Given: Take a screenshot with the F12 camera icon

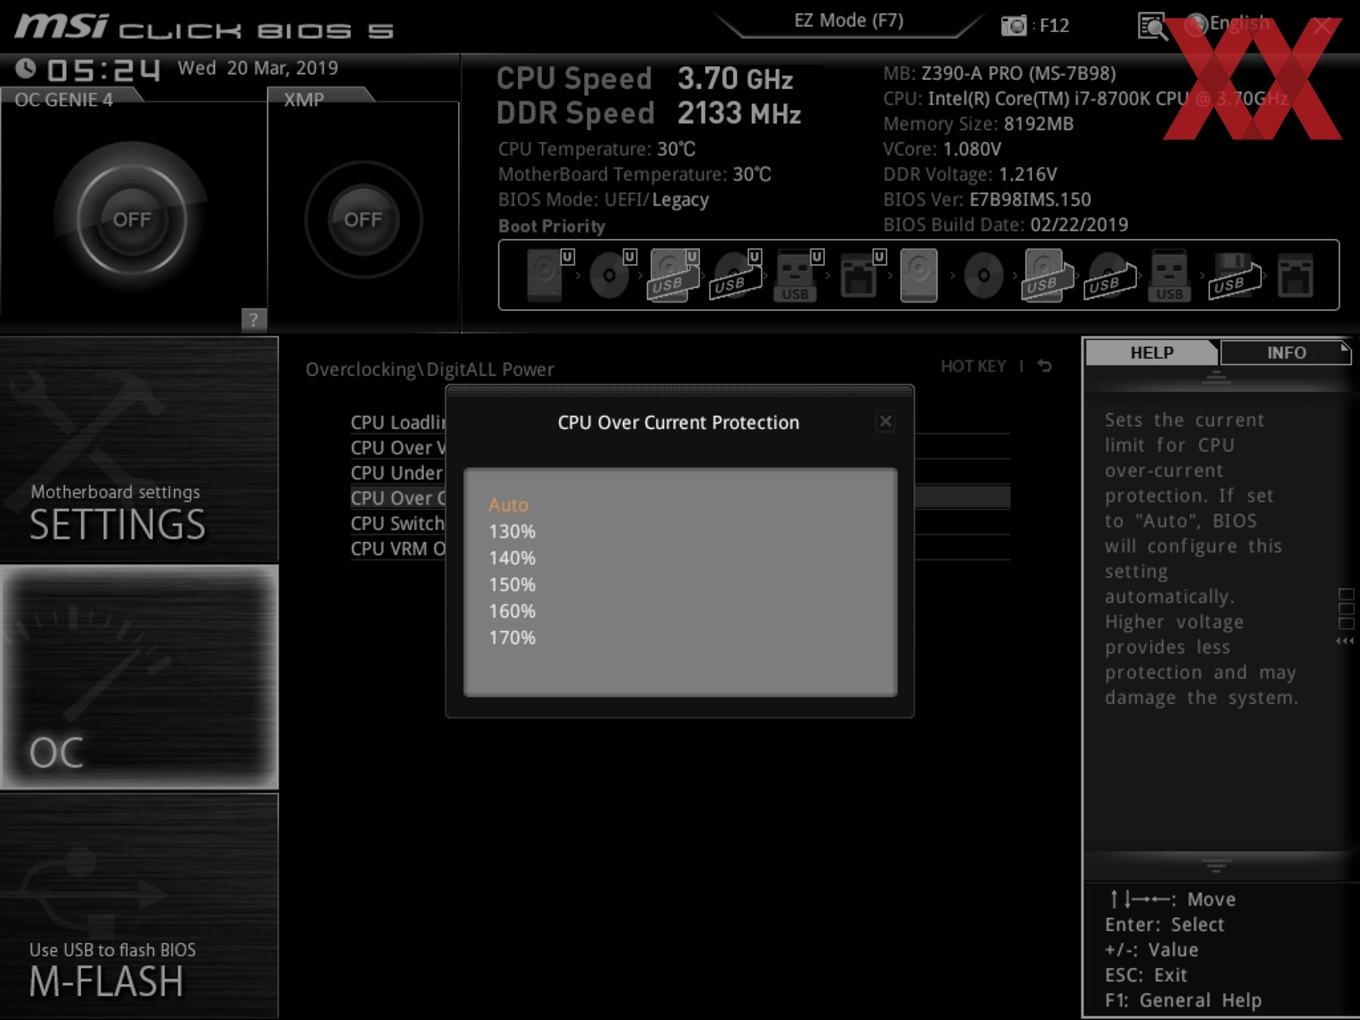Looking at the screenshot, I should click(x=1014, y=25).
